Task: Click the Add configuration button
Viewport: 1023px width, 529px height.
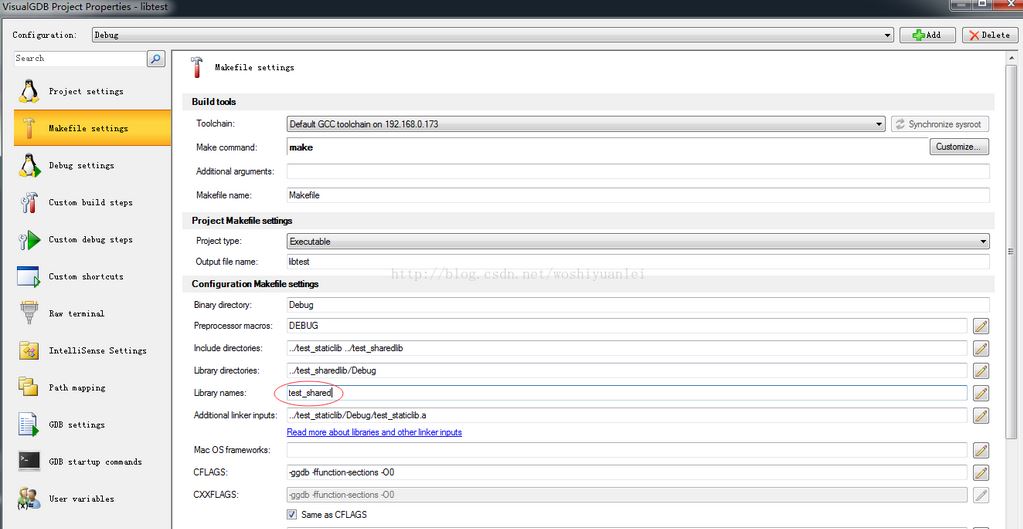Action: 927,35
